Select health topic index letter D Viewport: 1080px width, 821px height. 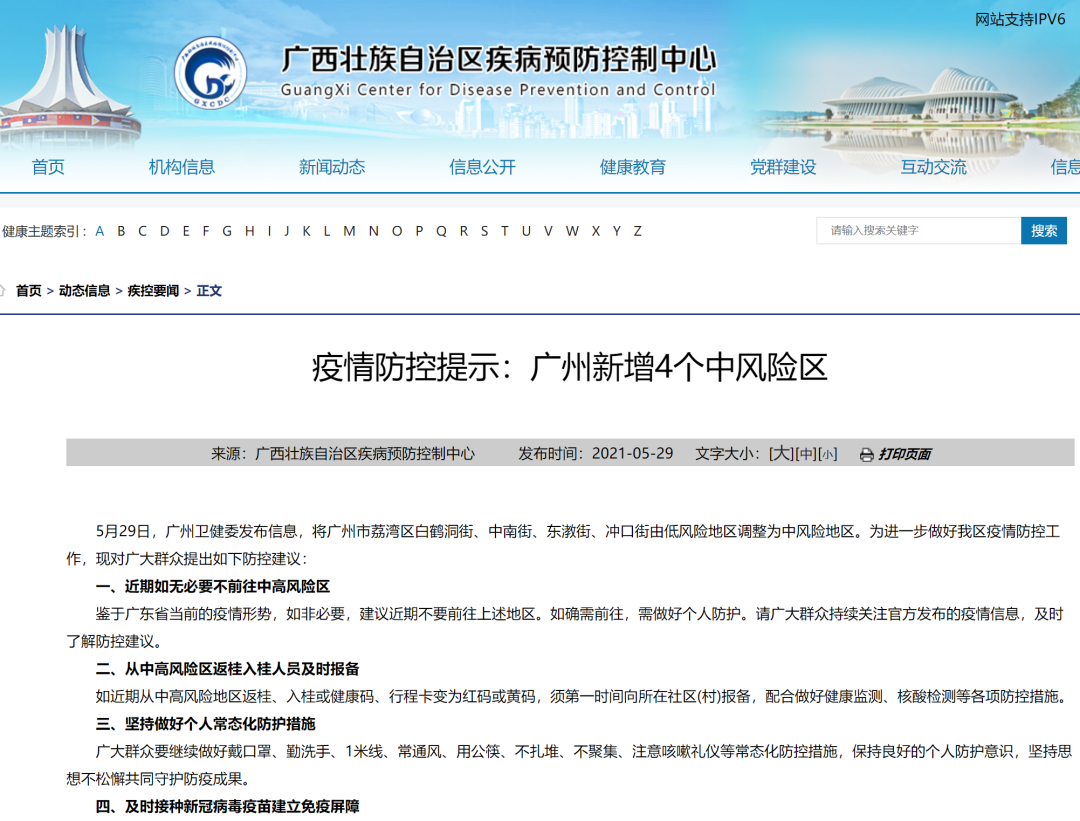click(165, 231)
